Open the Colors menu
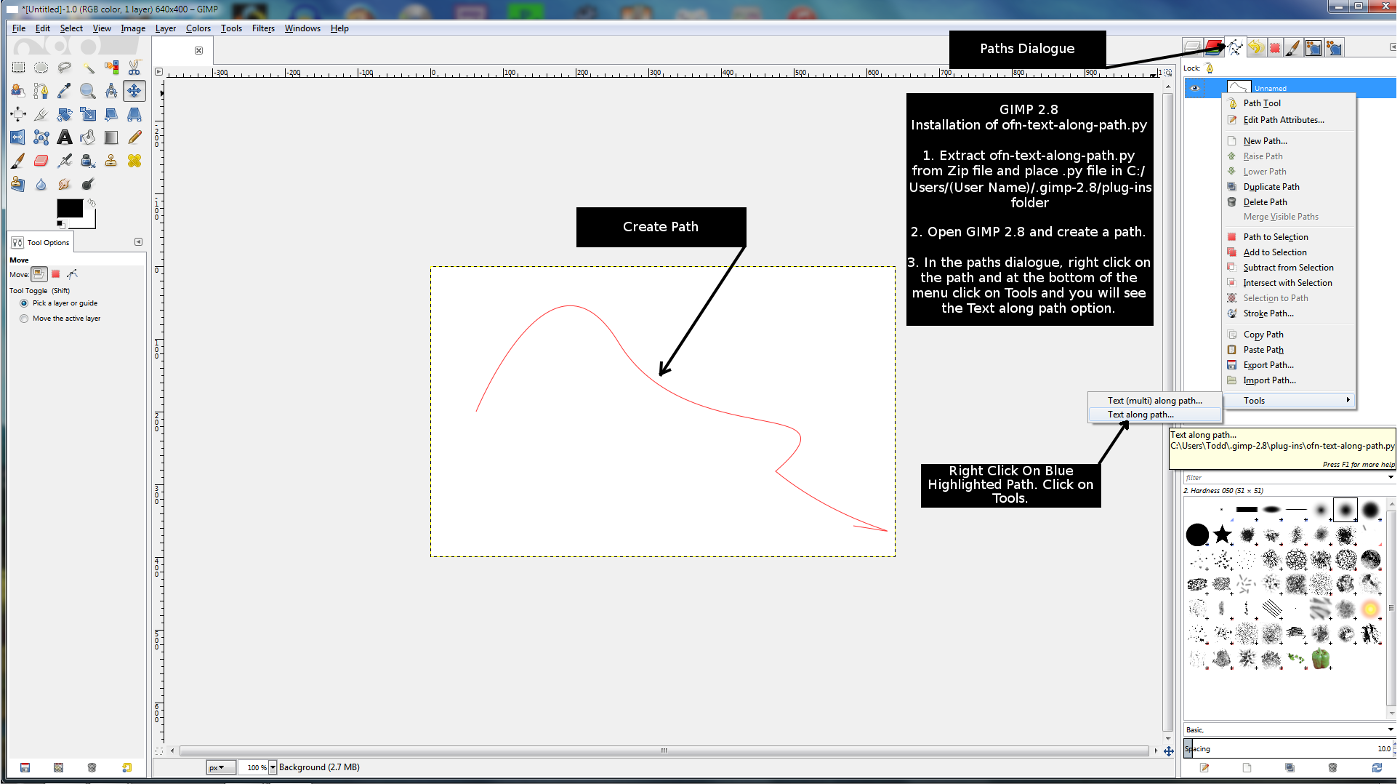 (x=199, y=28)
